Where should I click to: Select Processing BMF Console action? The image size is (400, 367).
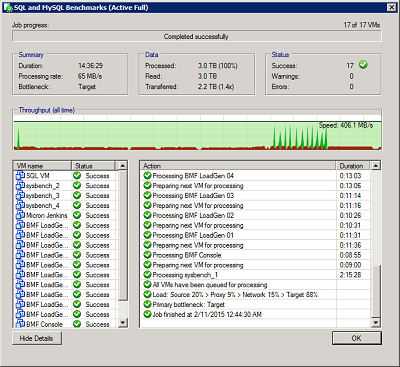(x=256, y=255)
